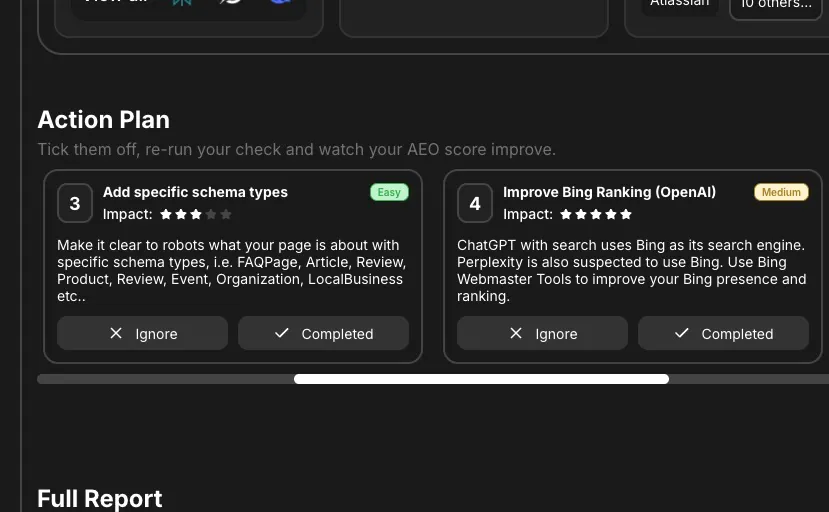The image size is (829, 512).
Task: Click the schema types description paragraph
Action: [x=232, y=270]
